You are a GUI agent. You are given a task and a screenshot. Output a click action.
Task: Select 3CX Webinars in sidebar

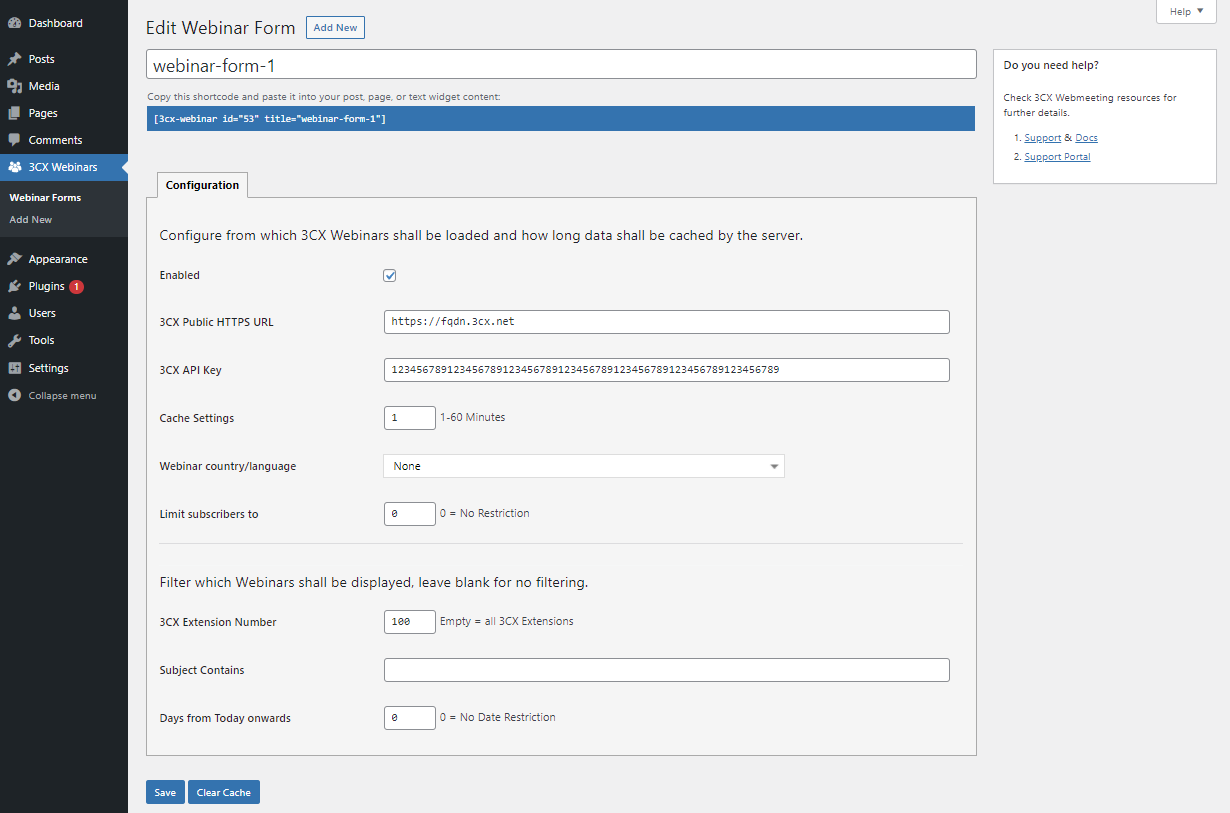click(x=64, y=167)
